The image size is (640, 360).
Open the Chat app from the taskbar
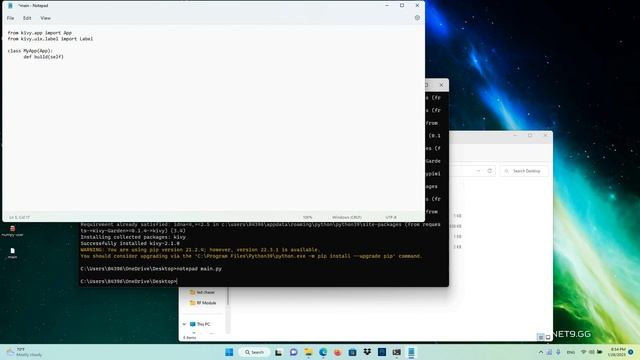coord(293,352)
